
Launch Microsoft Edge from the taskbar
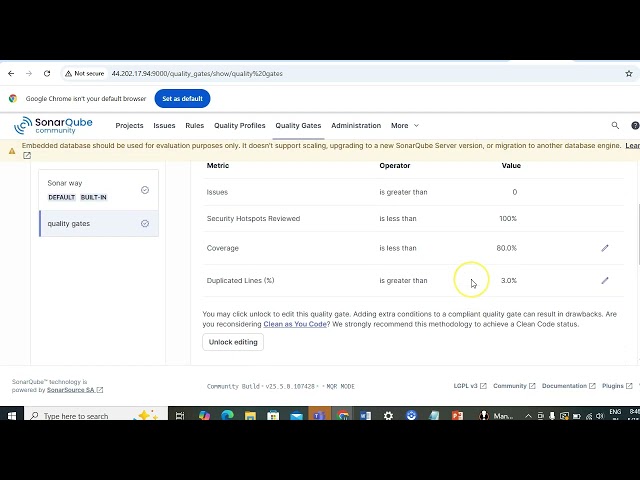(227, 416)
